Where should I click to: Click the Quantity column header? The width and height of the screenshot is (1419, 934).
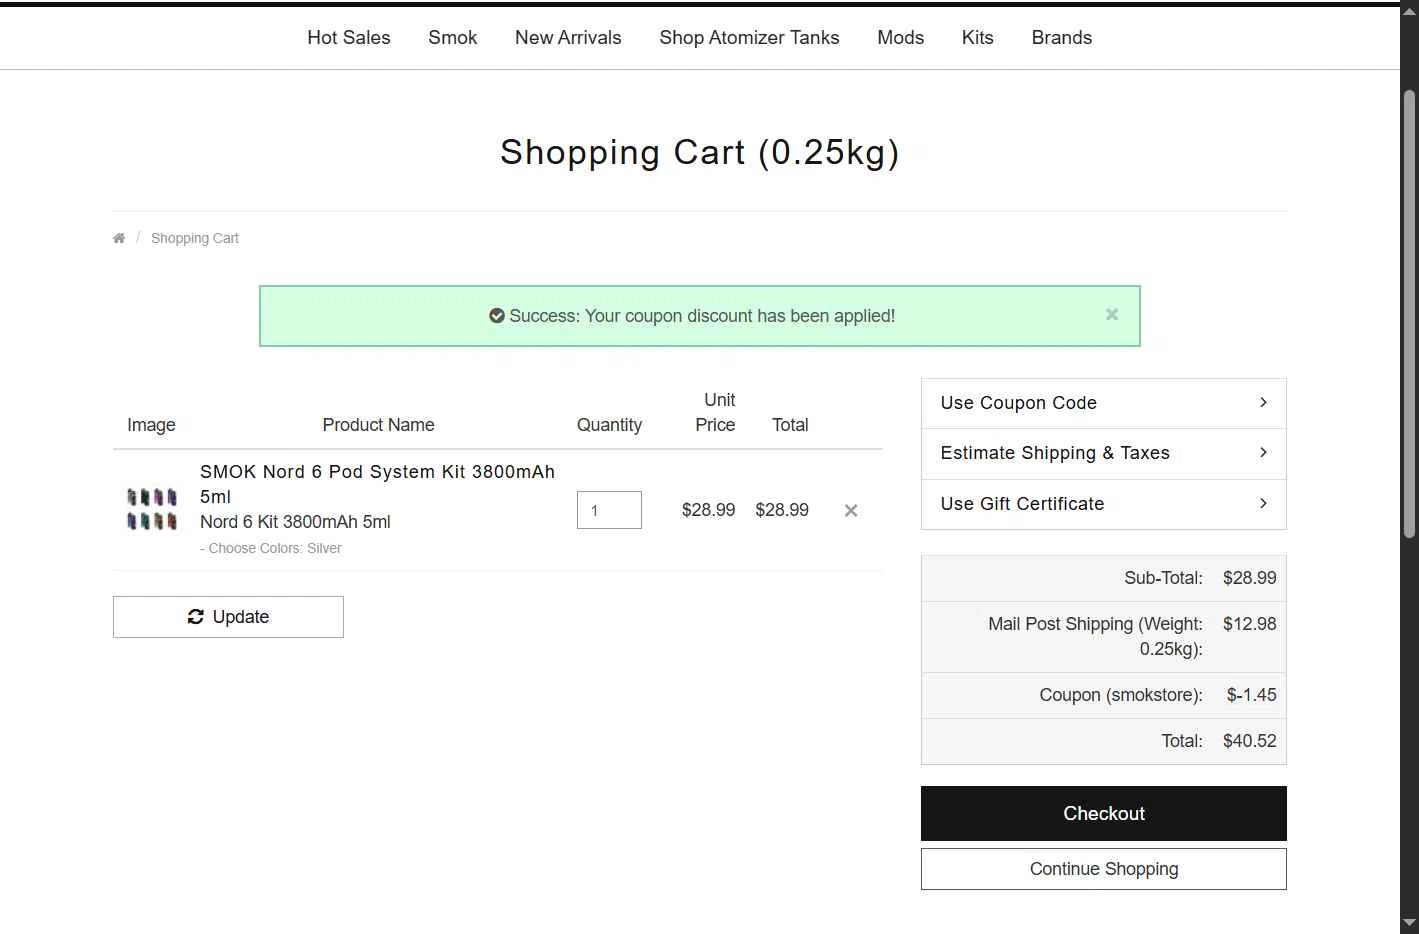coord(609,425)
